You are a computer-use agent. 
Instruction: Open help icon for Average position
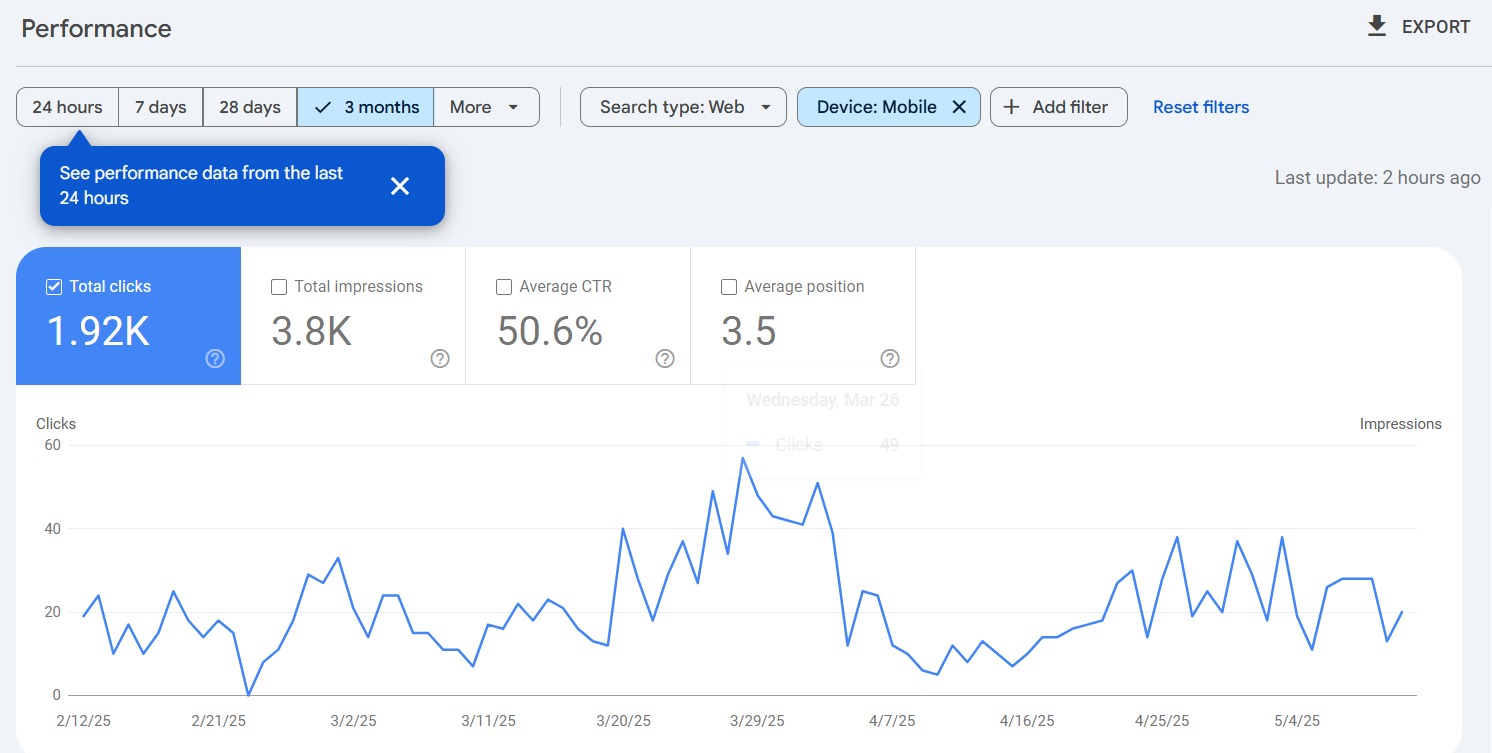coord(890,358)
